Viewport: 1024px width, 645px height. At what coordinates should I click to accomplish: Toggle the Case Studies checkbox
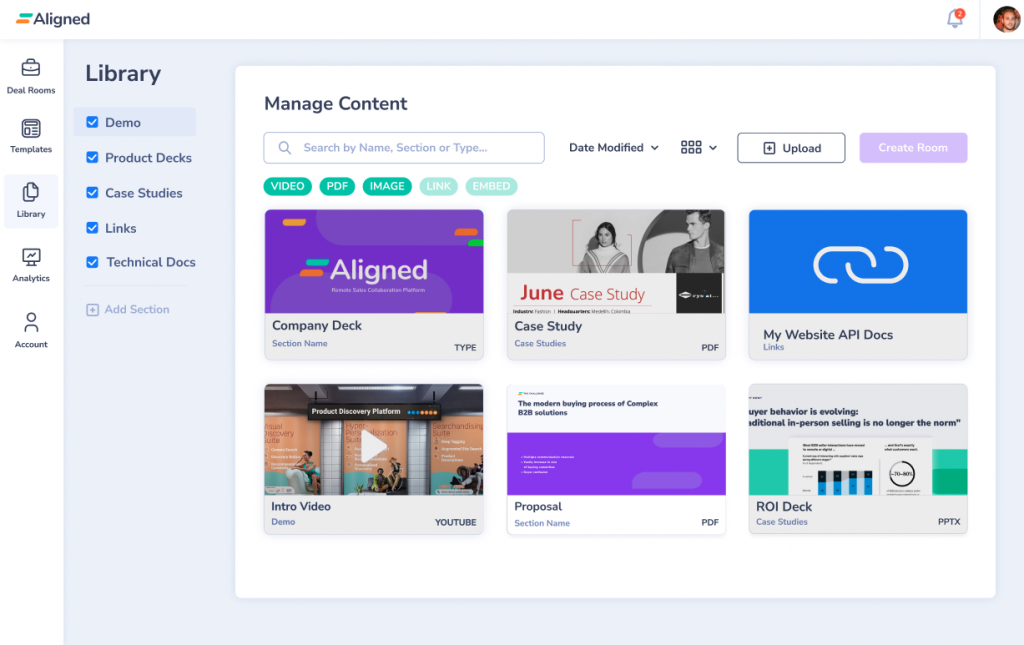tap(94, 192)
